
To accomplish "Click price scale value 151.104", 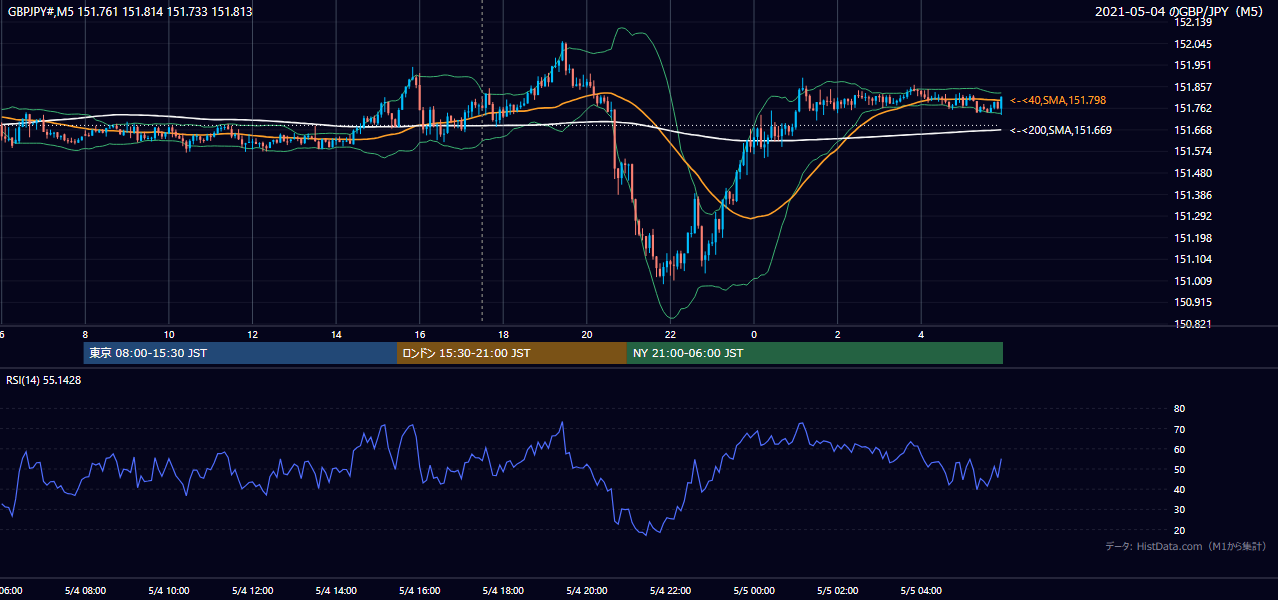I will click(x=1192, y=259).
